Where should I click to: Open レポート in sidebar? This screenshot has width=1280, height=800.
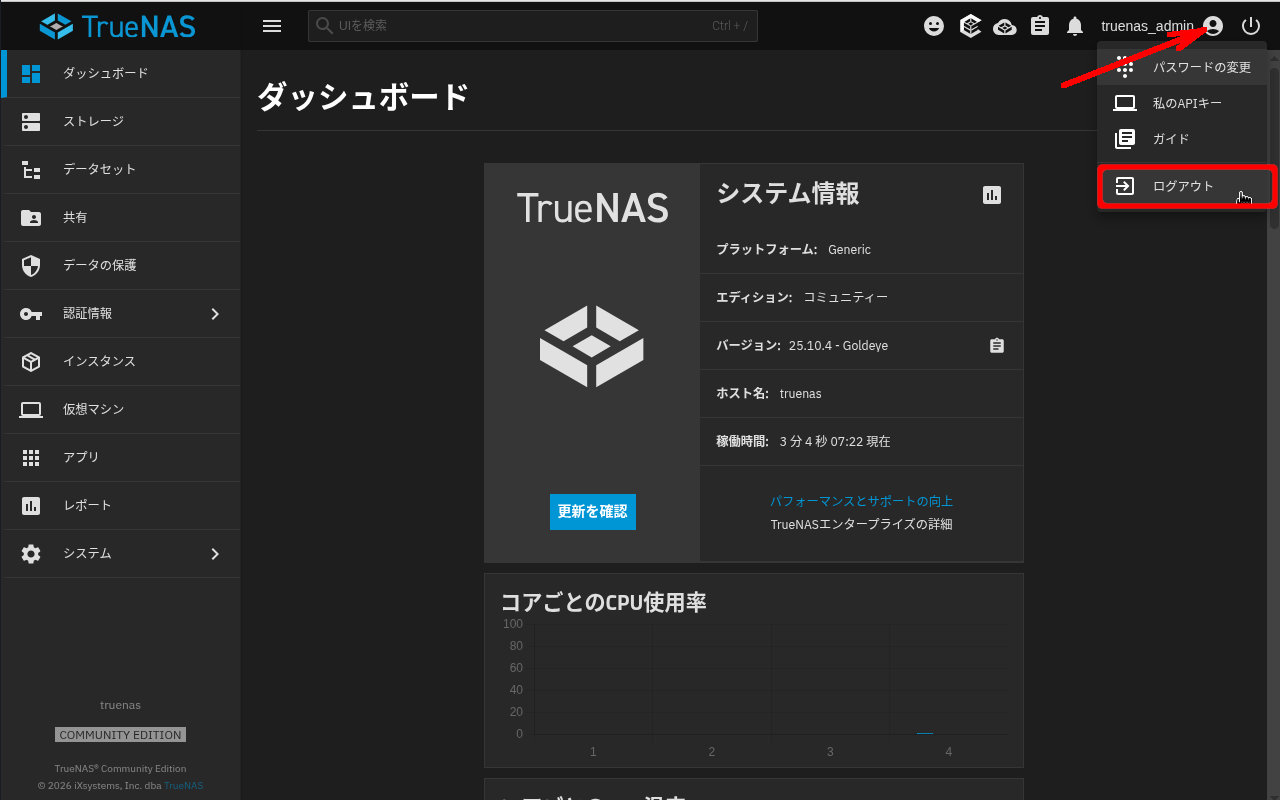click(x=122, y=505)
